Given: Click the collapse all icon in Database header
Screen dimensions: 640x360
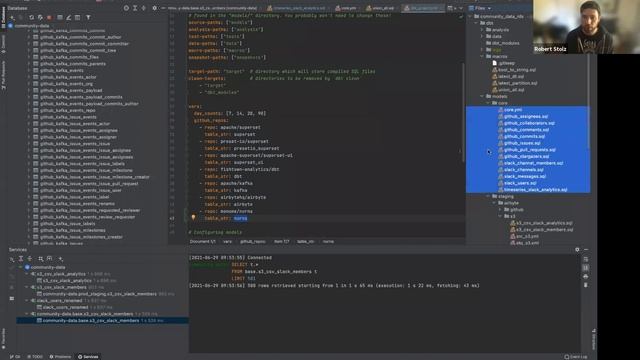Looking at the screenshot, I should (x=144, y=8).
